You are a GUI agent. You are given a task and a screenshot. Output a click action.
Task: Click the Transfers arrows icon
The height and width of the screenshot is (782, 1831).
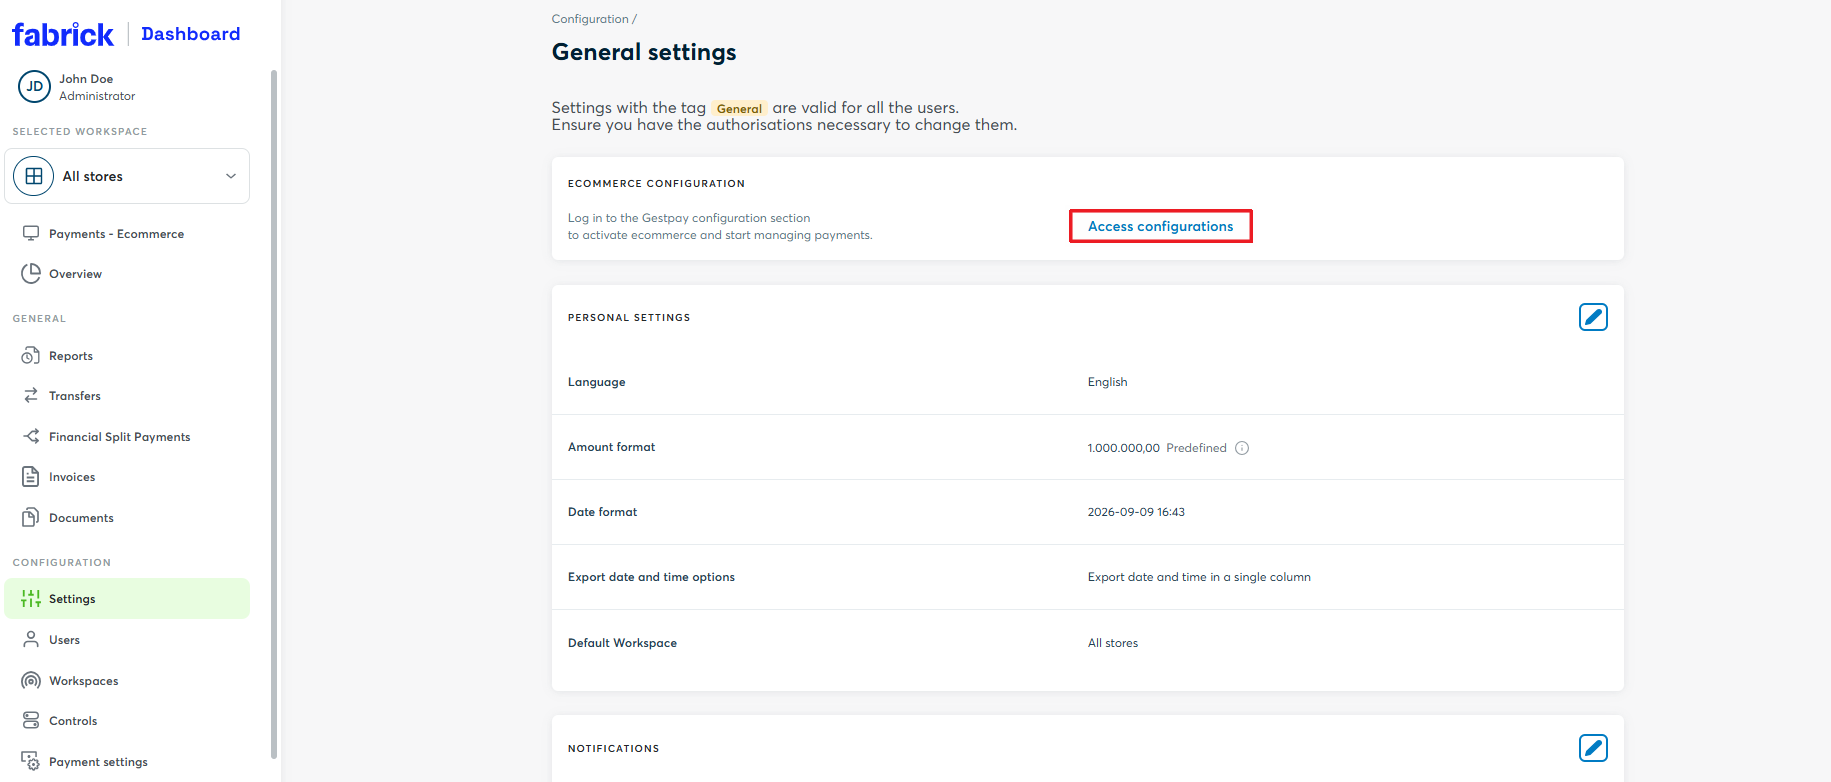point(31,396)
